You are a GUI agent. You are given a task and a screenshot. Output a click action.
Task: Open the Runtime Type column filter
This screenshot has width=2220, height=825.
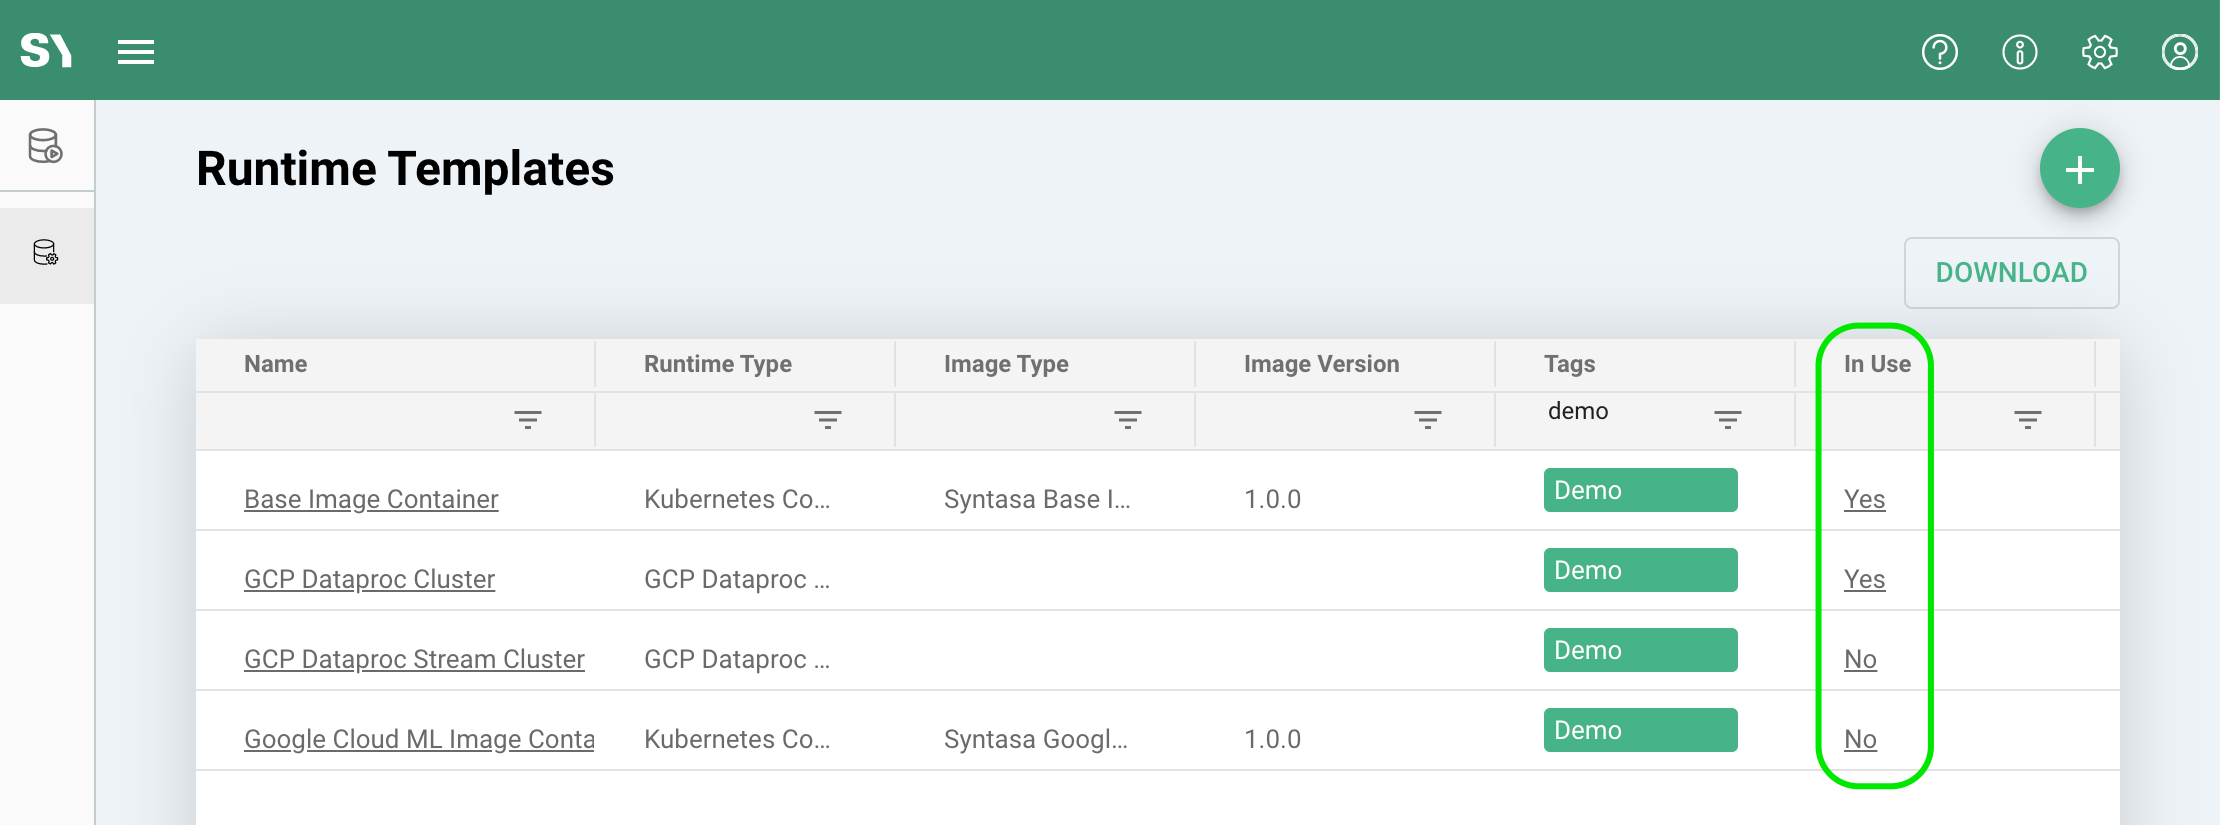pyautogui.click(x=827, y=420)
